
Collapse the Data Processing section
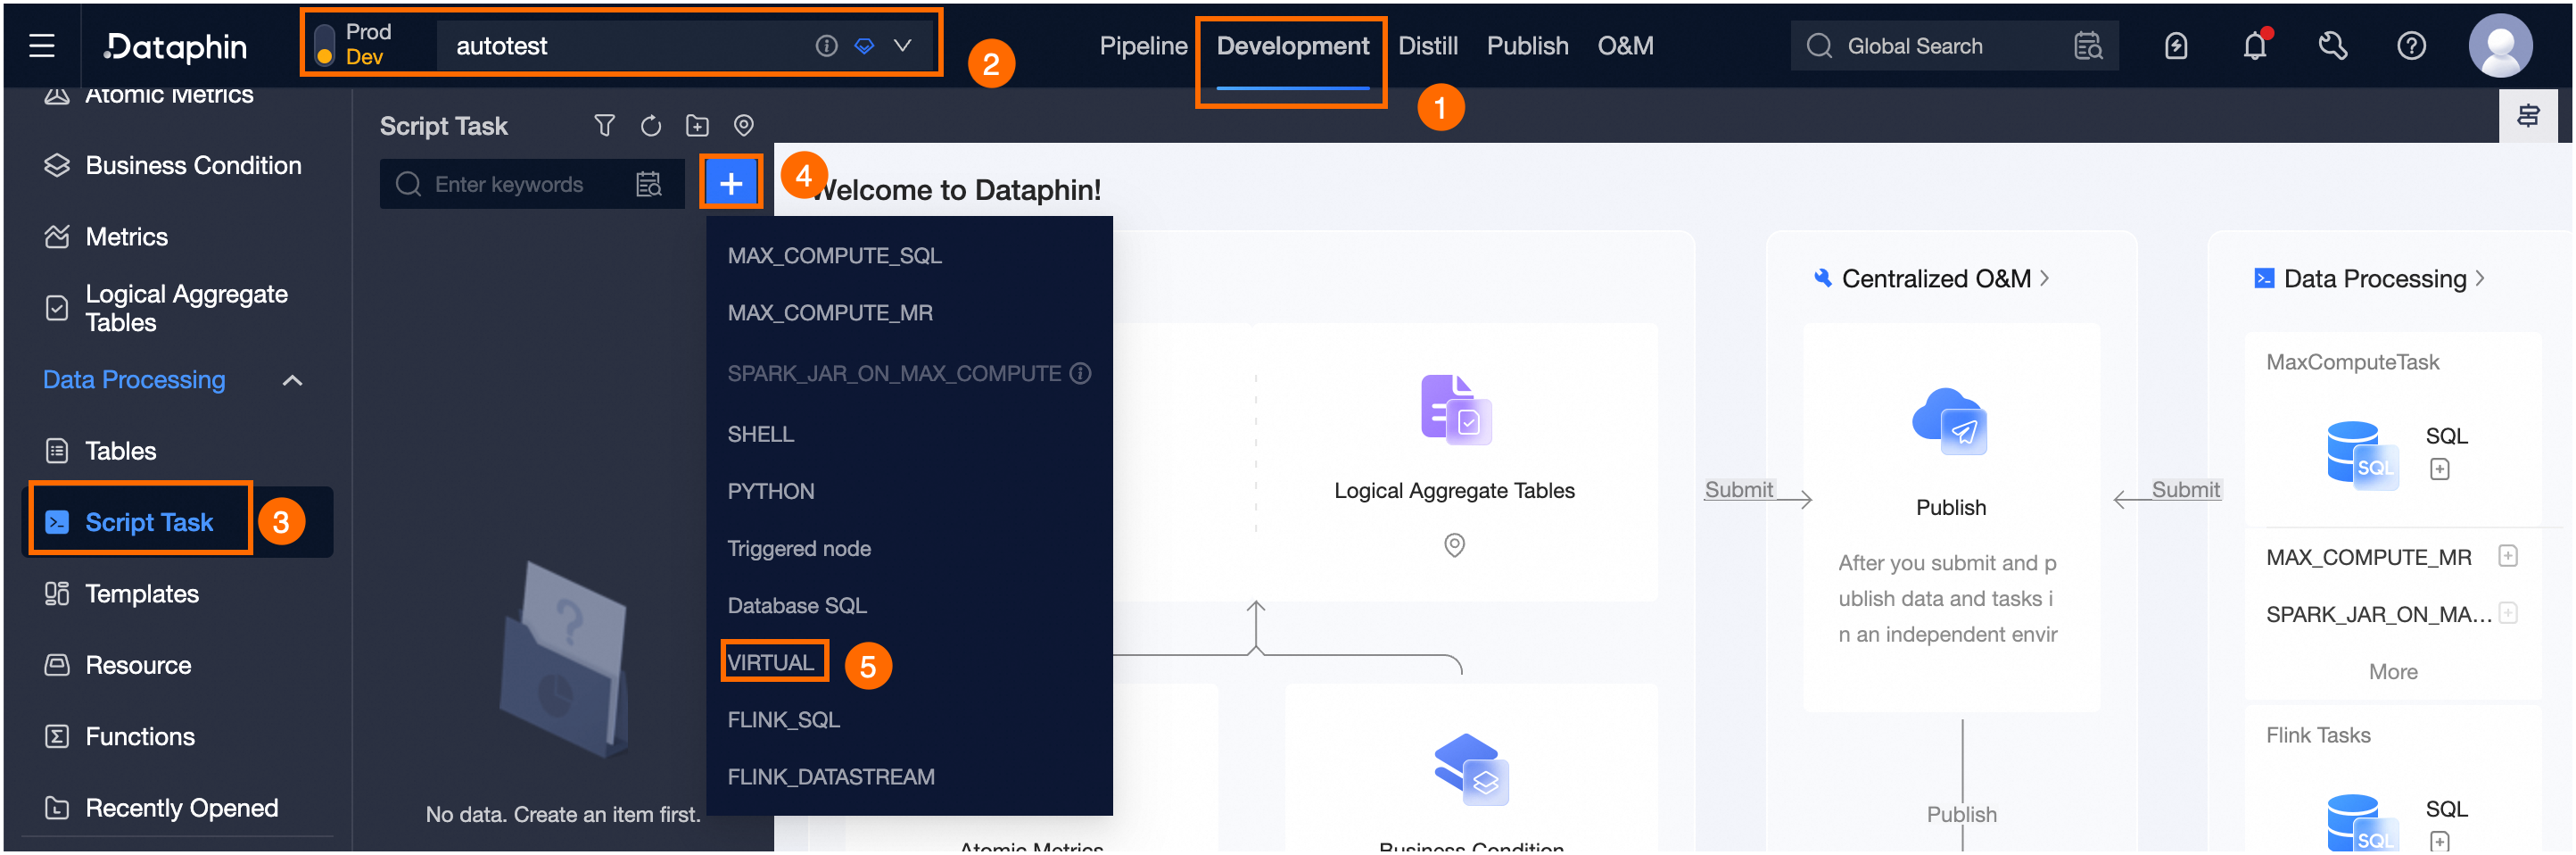292,380
